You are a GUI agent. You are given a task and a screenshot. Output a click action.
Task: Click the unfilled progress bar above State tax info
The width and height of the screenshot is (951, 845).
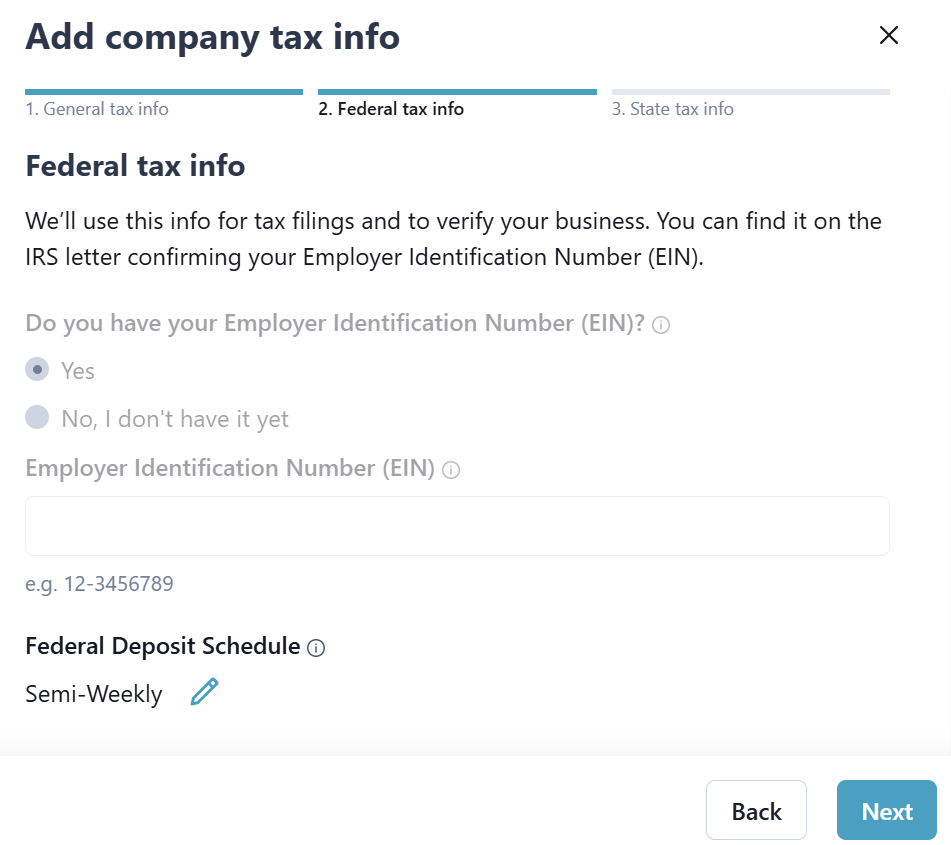tap(750, 92)
